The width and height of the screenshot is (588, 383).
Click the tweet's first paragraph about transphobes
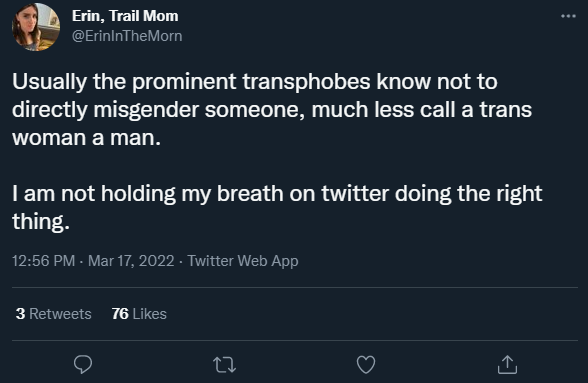click(x=272, y=109)
